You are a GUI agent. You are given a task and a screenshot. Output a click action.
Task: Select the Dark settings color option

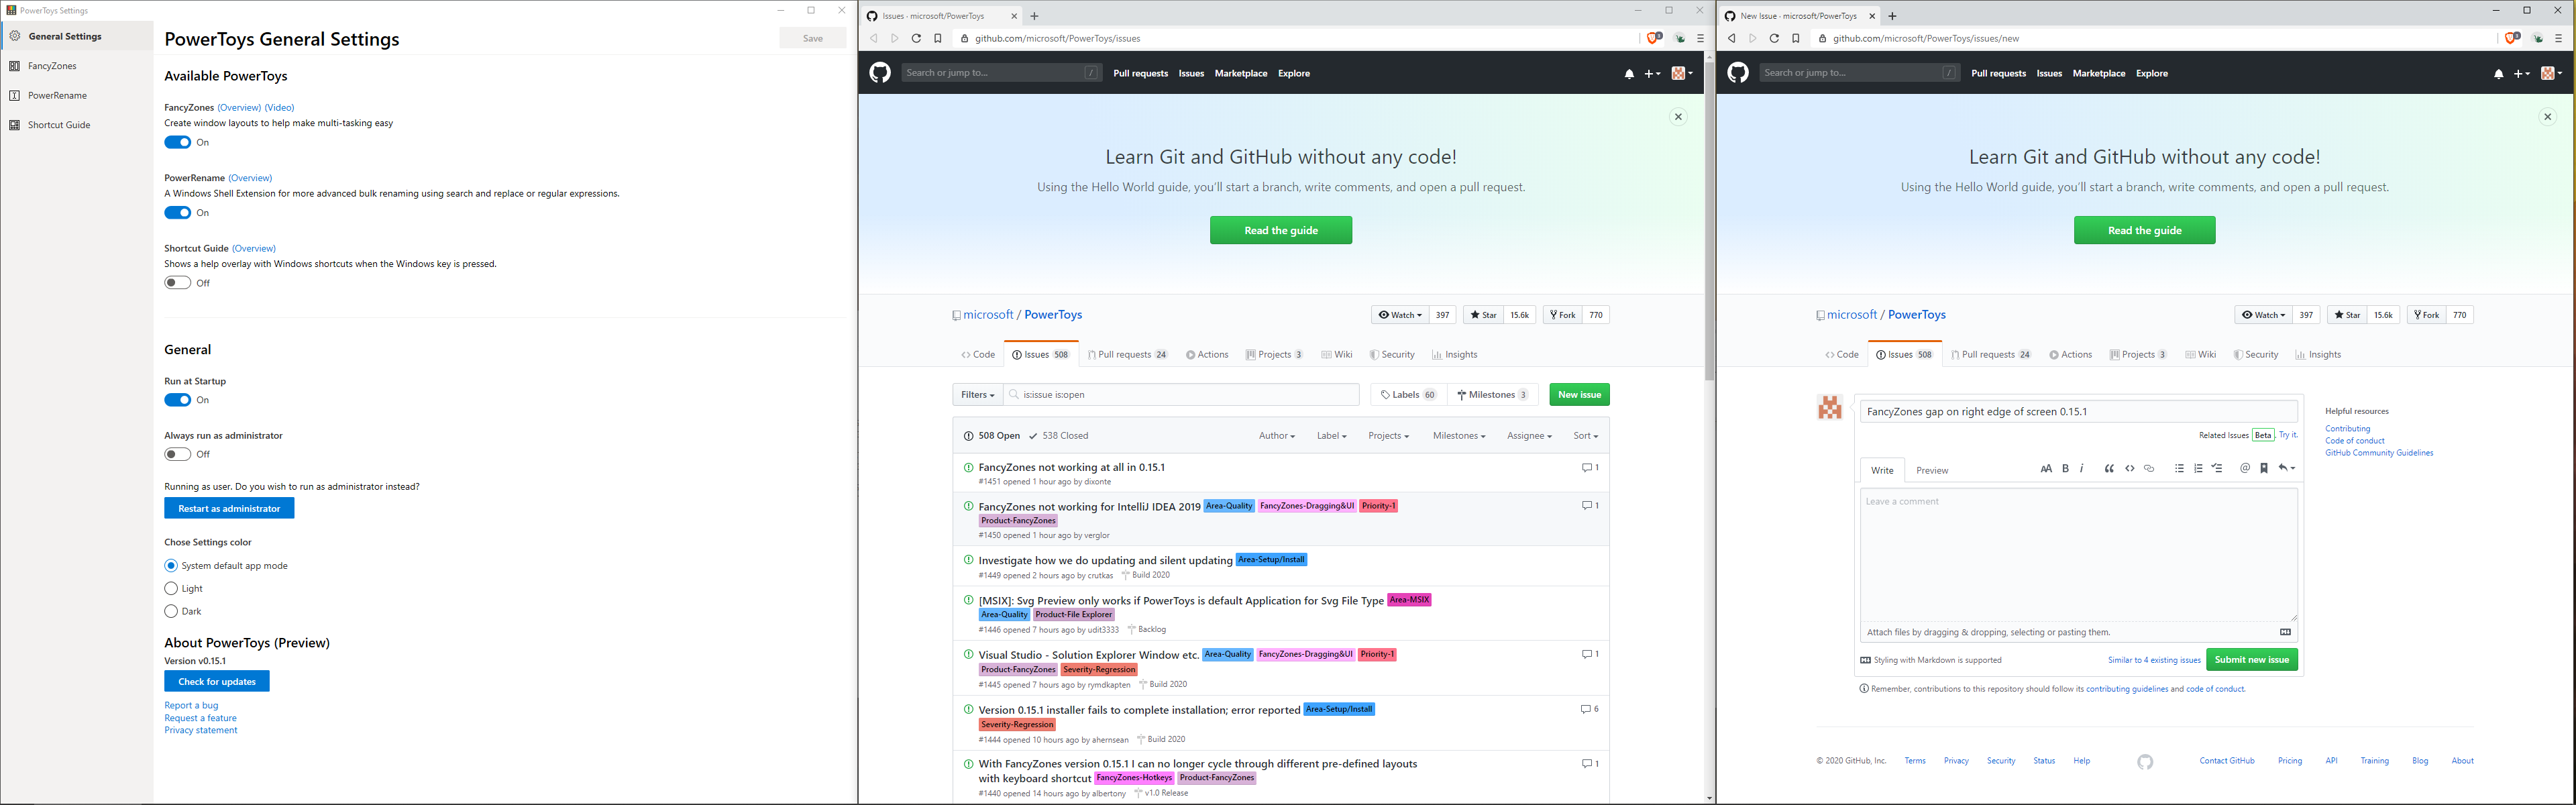pos(171,611)
